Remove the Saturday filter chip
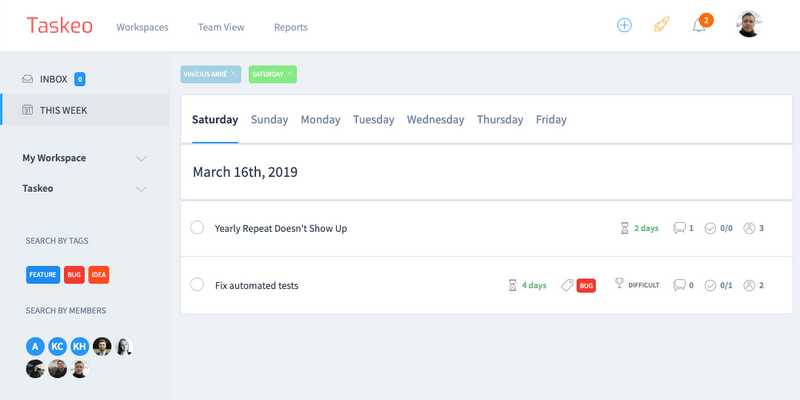 290,74
